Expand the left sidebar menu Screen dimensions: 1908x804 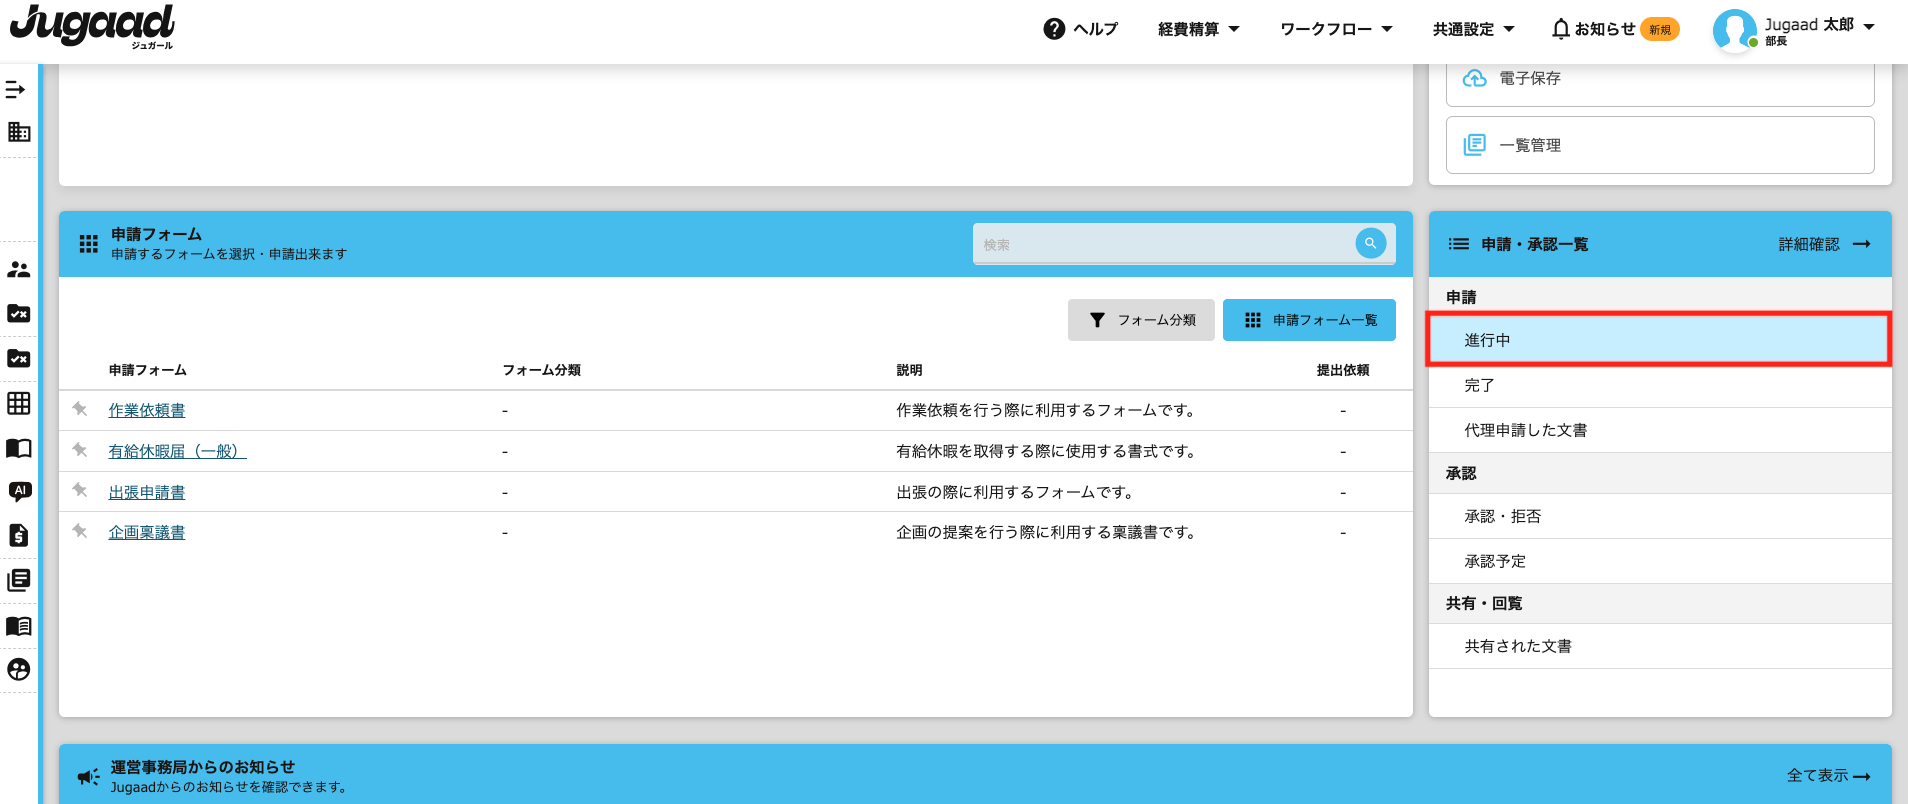pos(16,90)
